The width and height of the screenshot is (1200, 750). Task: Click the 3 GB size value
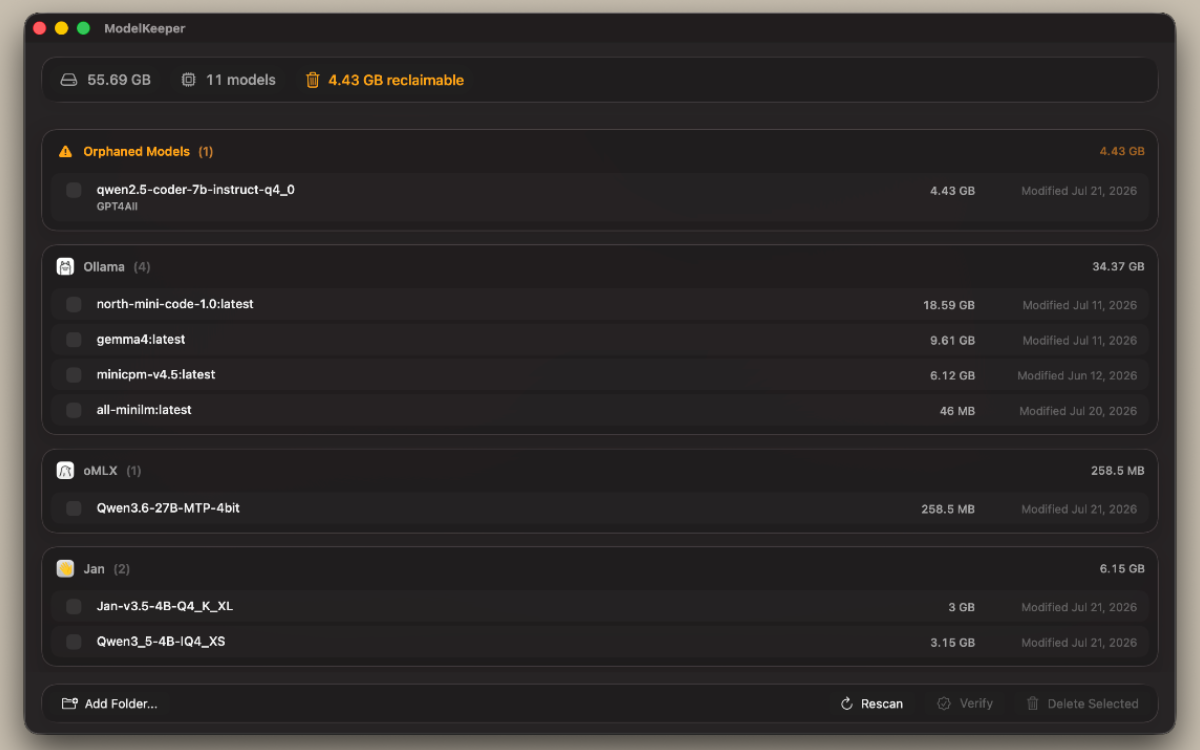[x=961, y=608]
